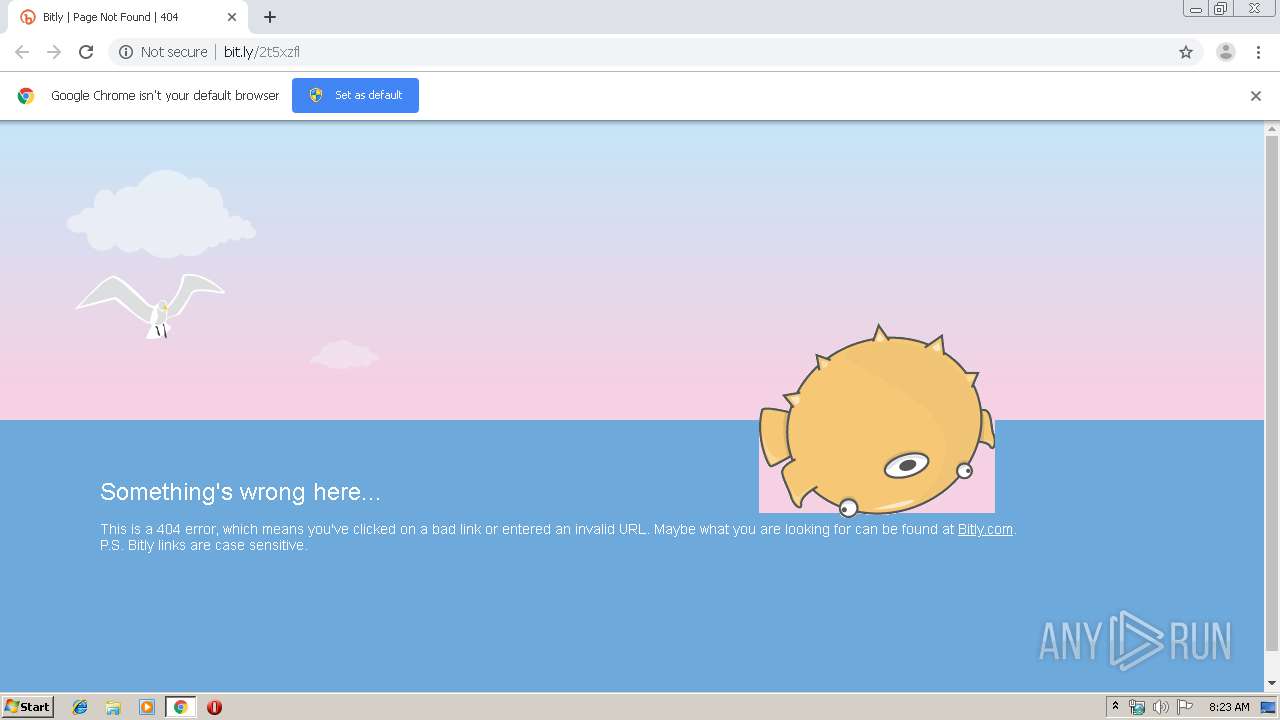The height and width of the screenshot is (720, 1280).
Task: Select the Bitly Page Not Found tab
Action: 128,17
